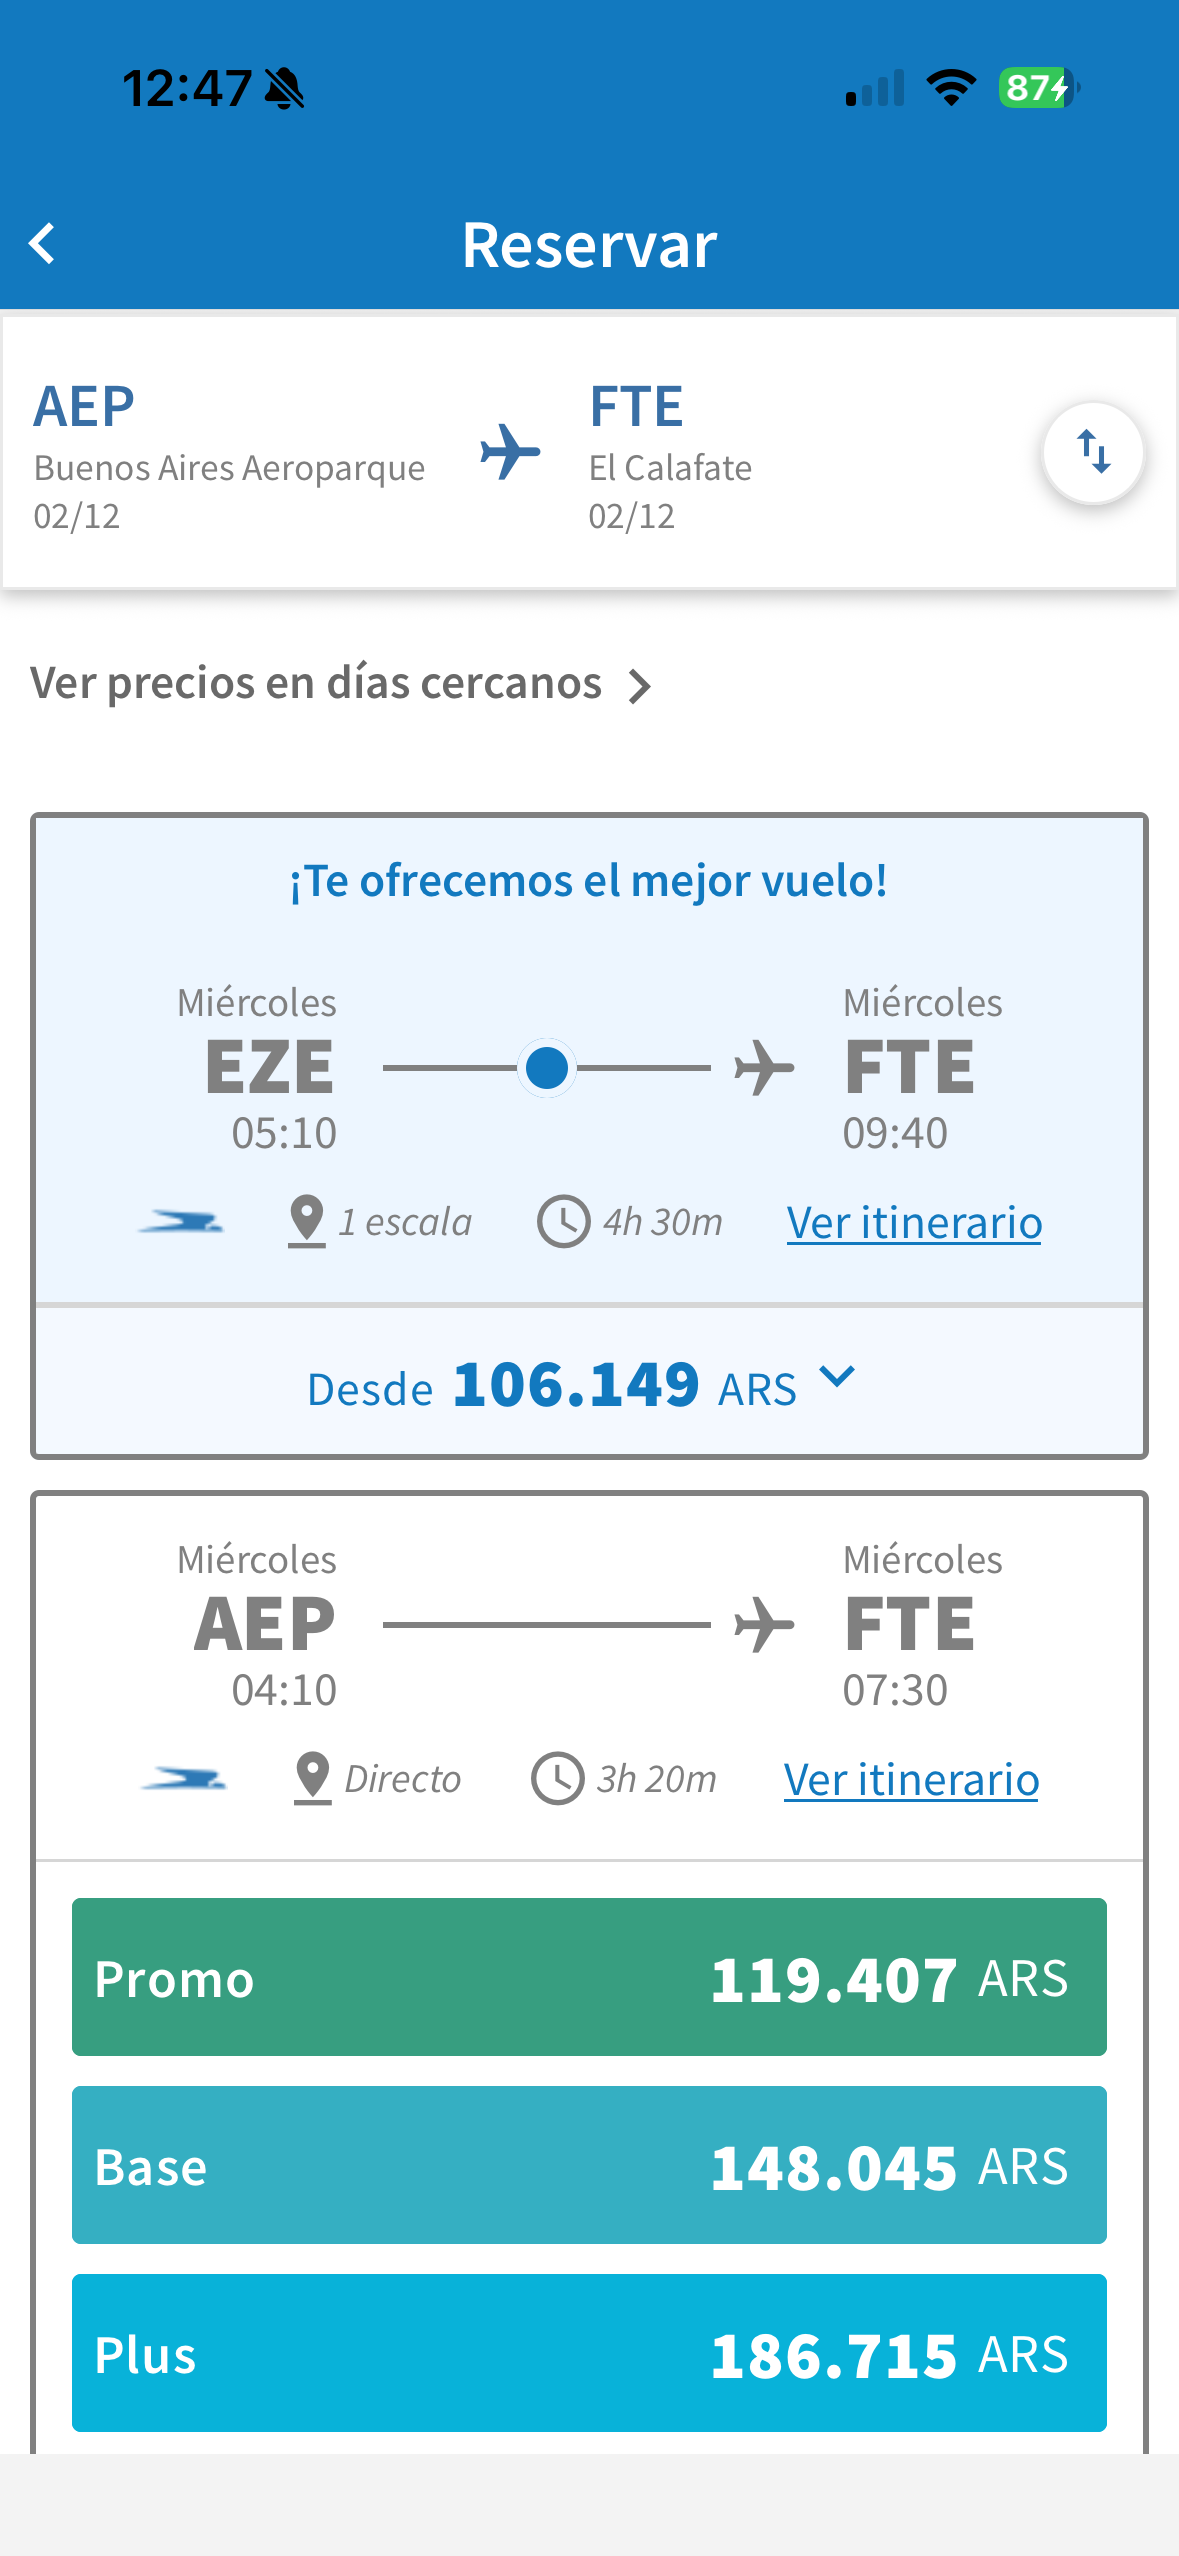Viewport: 1179px width, 2556px height.
Task: Tap the airline logo on the EZE flight
Action: coord(180,1221)
